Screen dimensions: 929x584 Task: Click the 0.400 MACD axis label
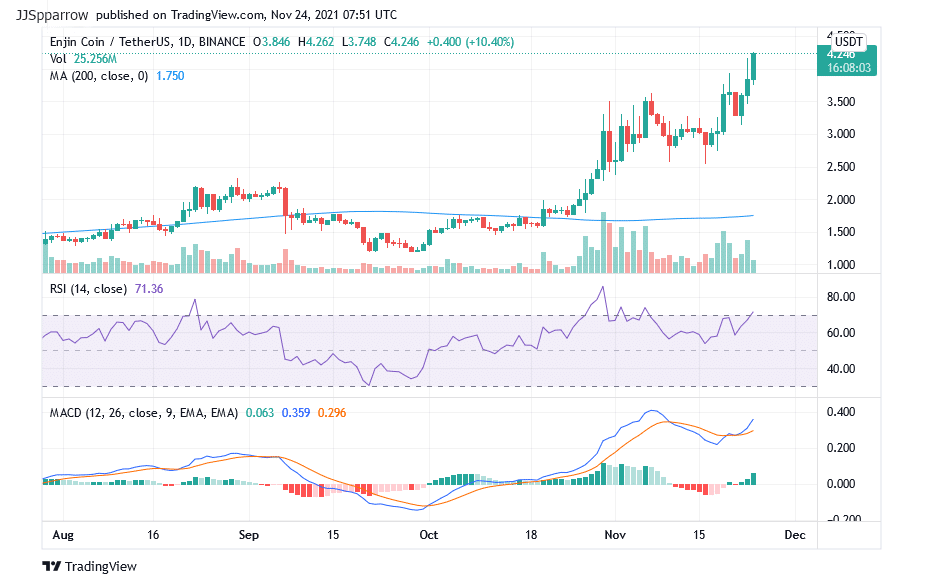(x=841, y=412)
